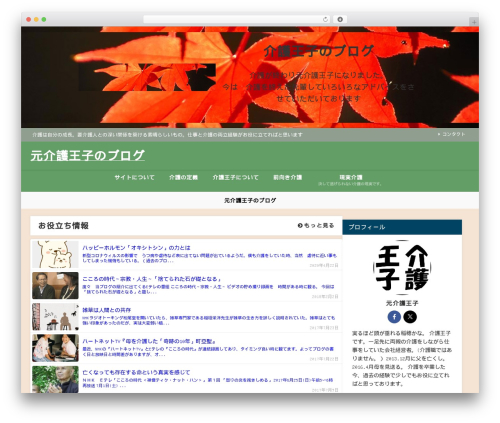Click the browser reload icon

[x=325, y=19]
